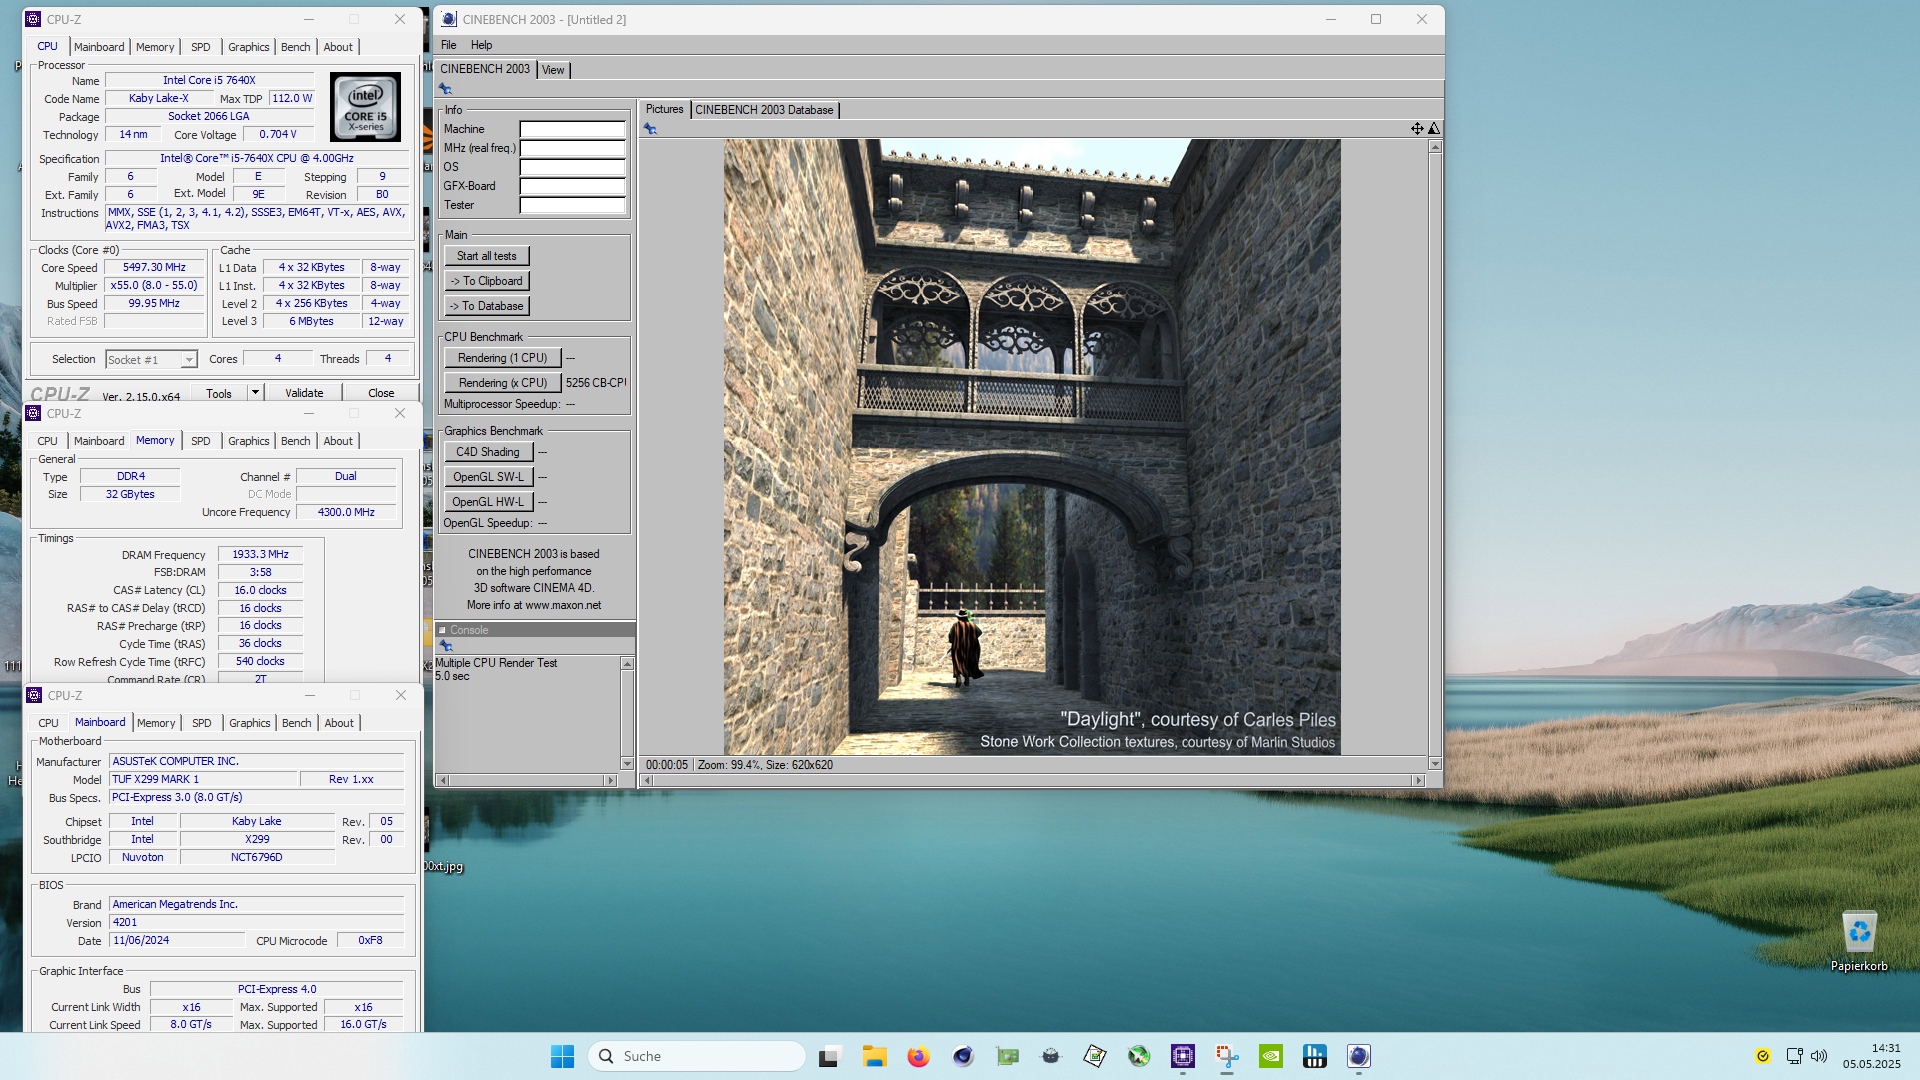Click the pushpin icon below Pictures tab

[x=650, y=129]
